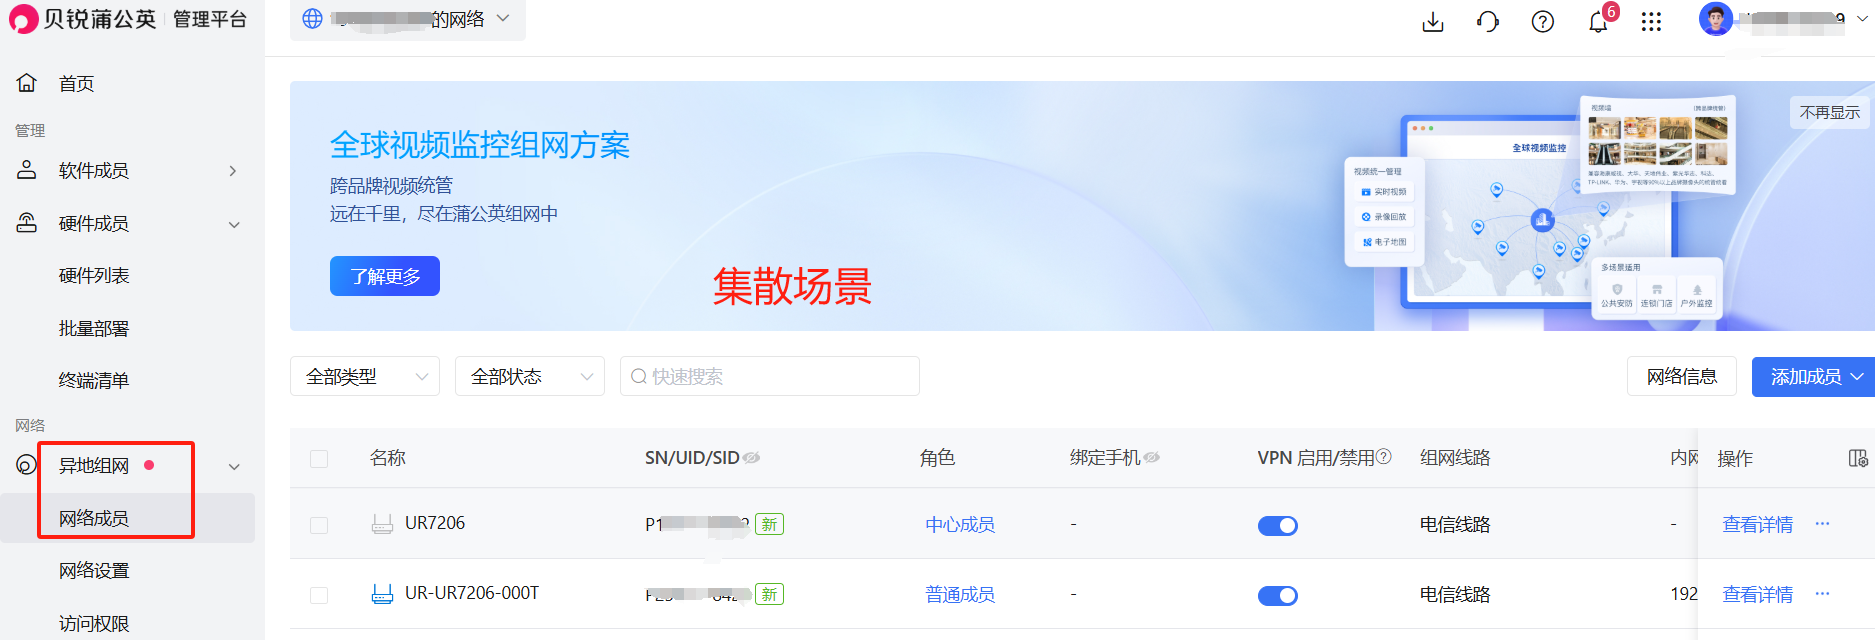Collapse the 异地组网 submenu chevron
Viewport: 1875px width, 640px height.
[x=234, y=466]
